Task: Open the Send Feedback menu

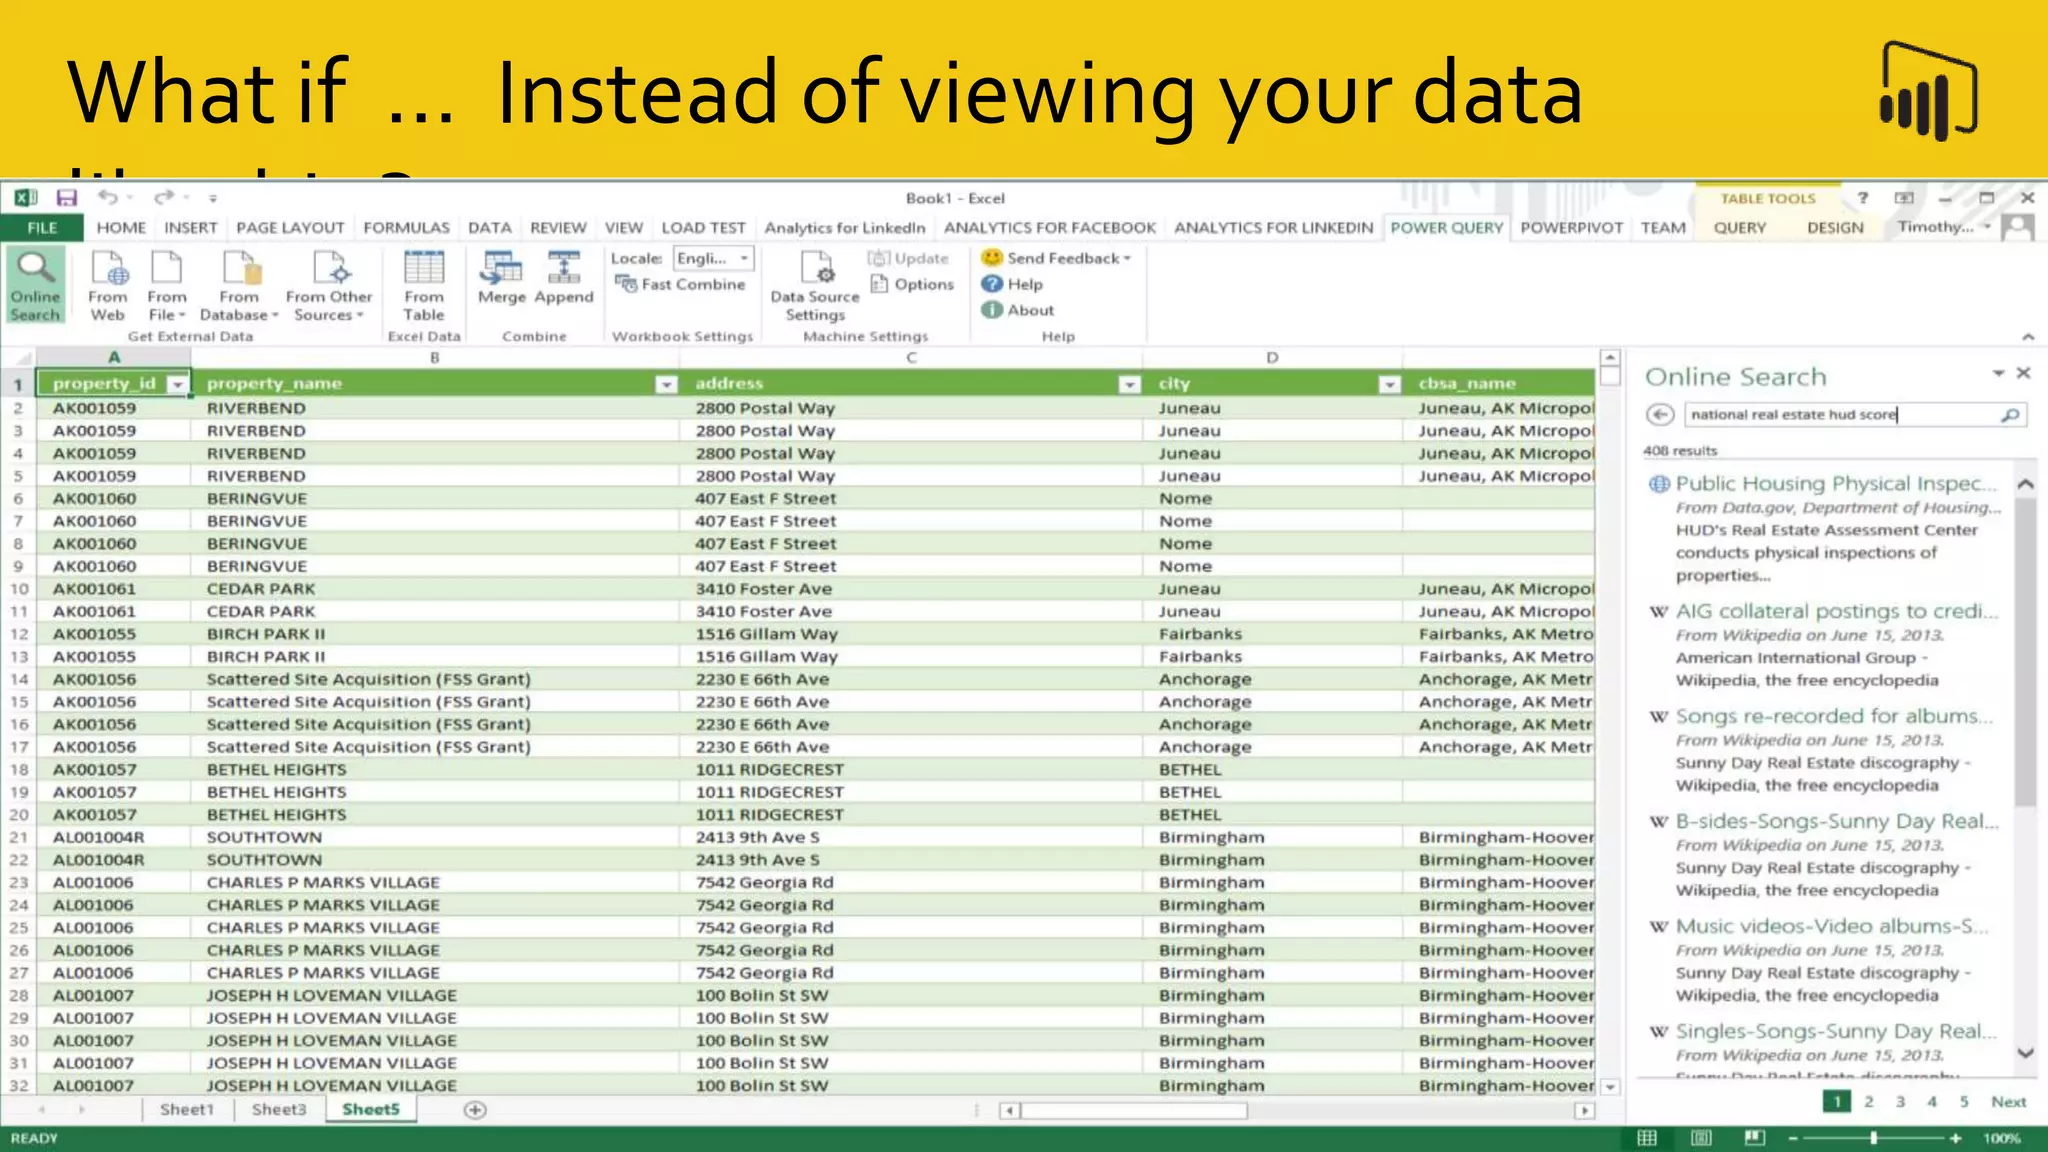Action: click(x=1056, y=258)
